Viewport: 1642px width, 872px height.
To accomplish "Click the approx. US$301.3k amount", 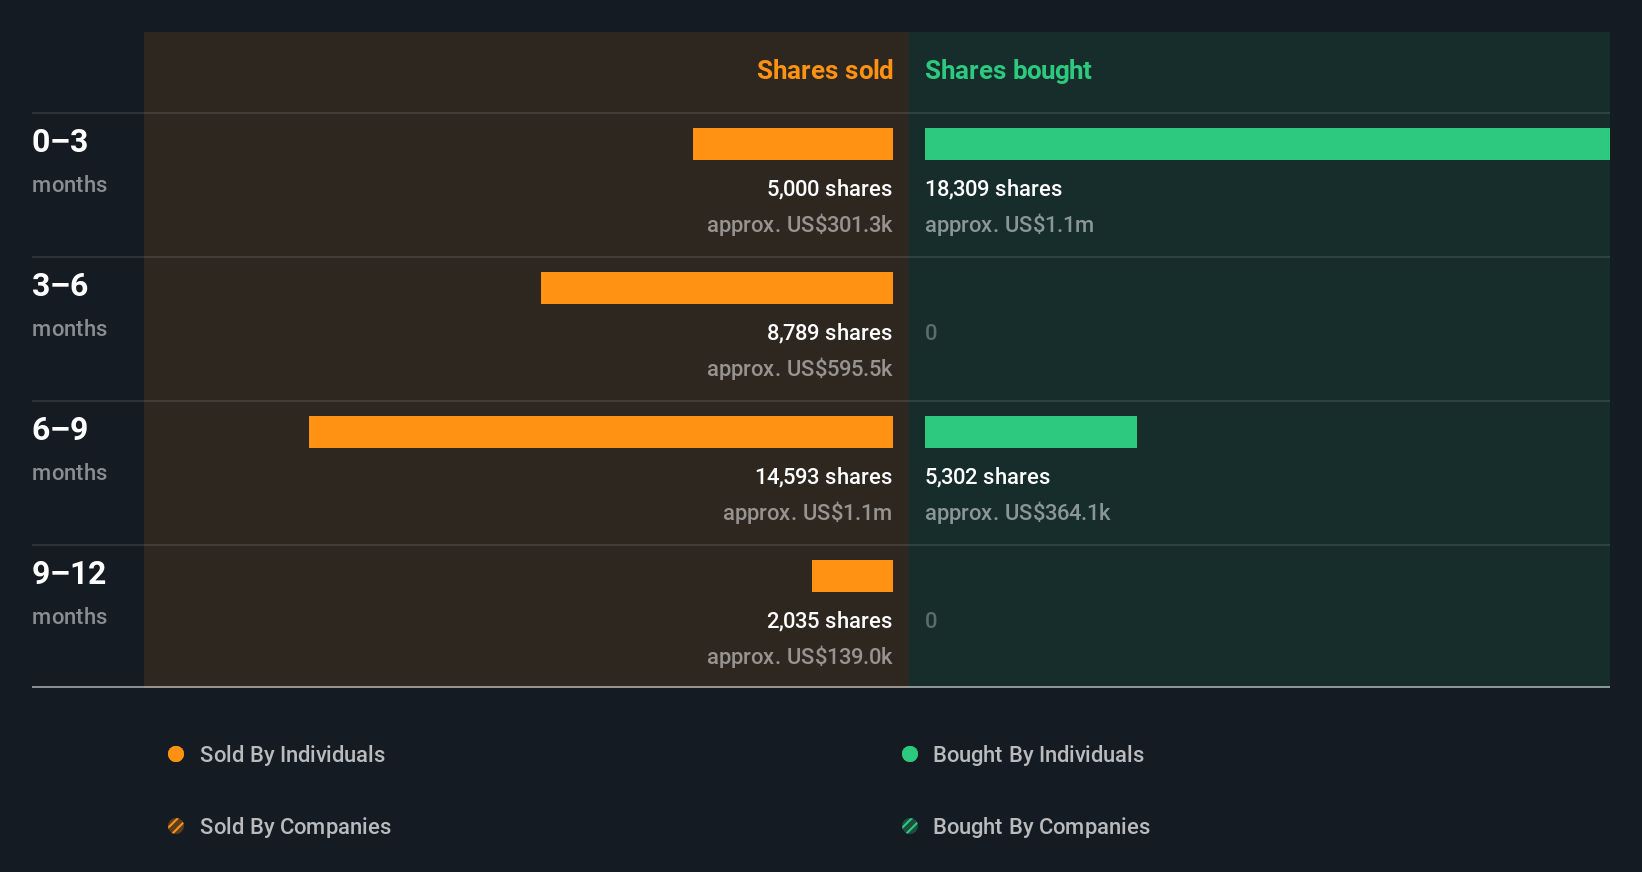I will tap(799, 224).
